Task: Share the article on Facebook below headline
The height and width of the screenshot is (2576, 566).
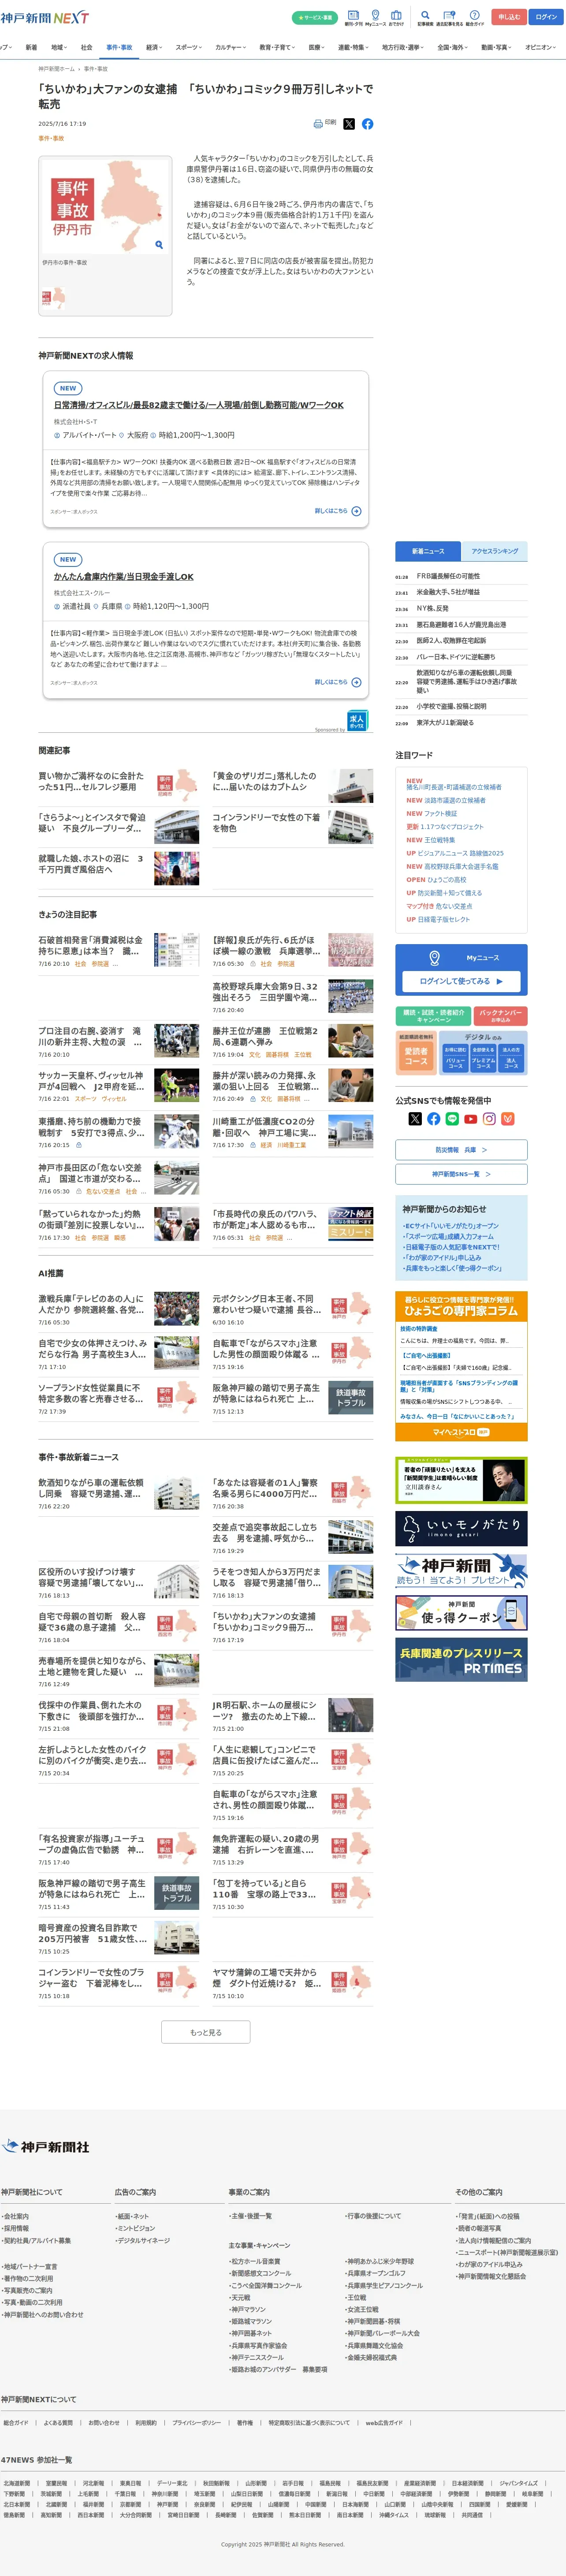Action: pos(368,124)
